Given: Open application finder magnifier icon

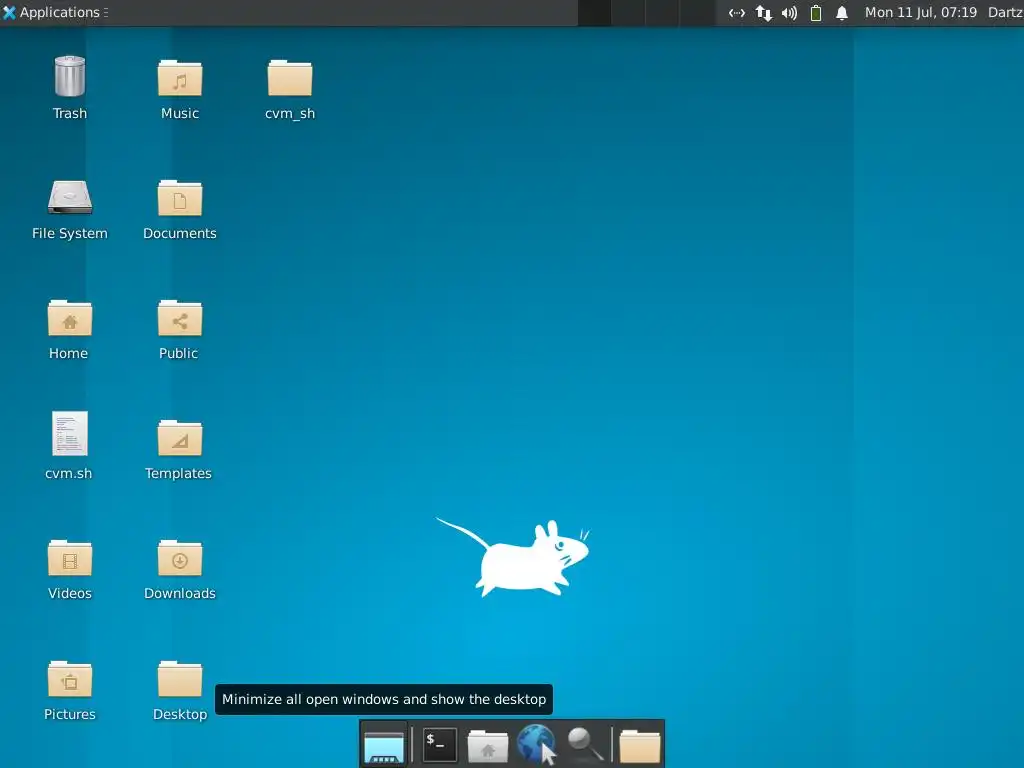Looking at the screenshot, I should (584, 744).
